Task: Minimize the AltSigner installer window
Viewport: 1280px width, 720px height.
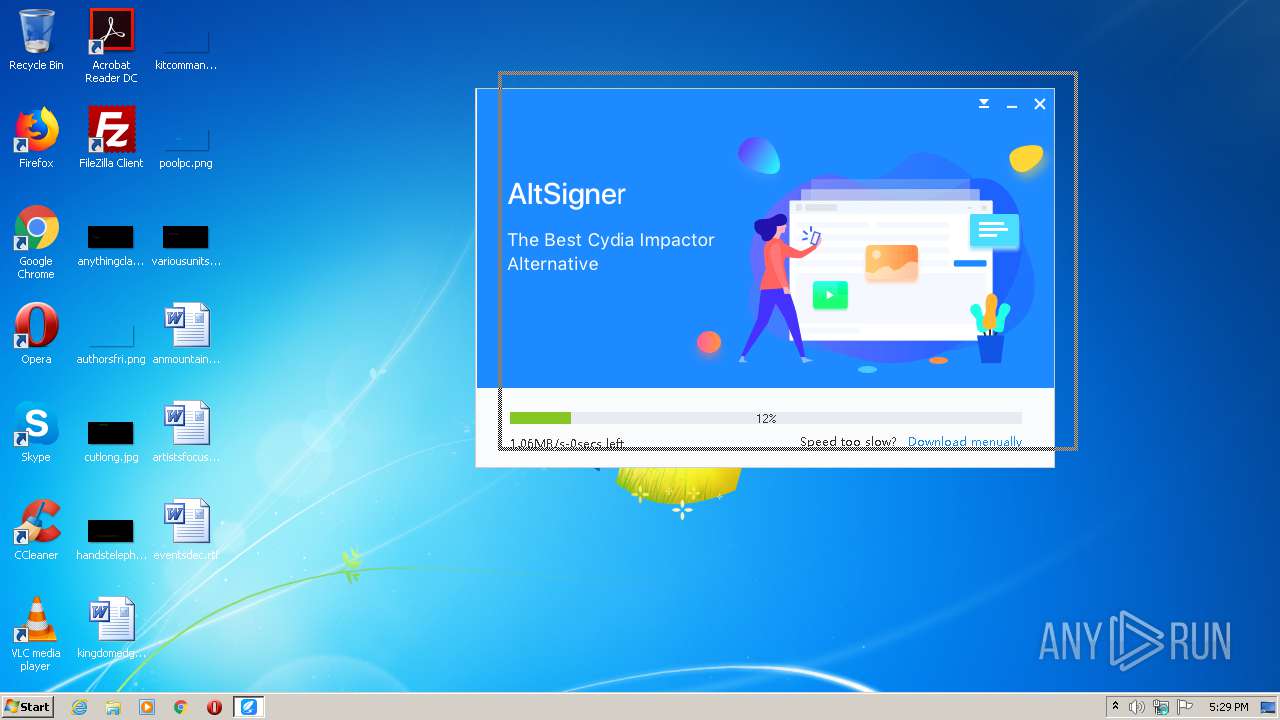Action: pos(1012,104)
